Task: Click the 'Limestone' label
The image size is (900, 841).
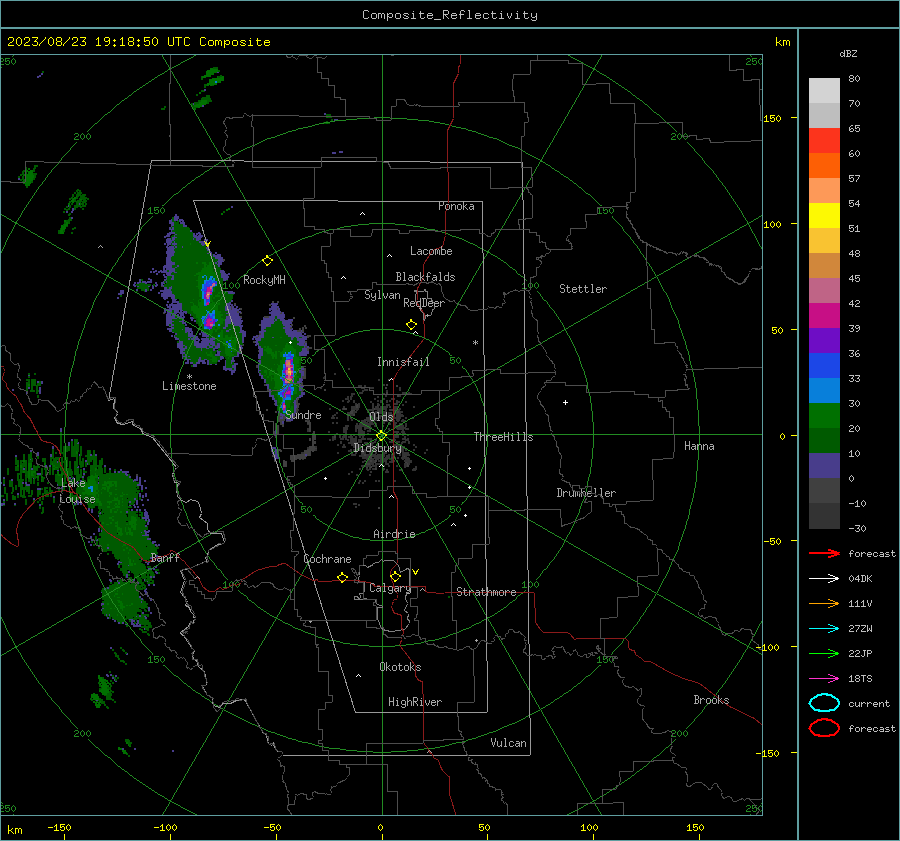Action: click(x=189, y=386)
